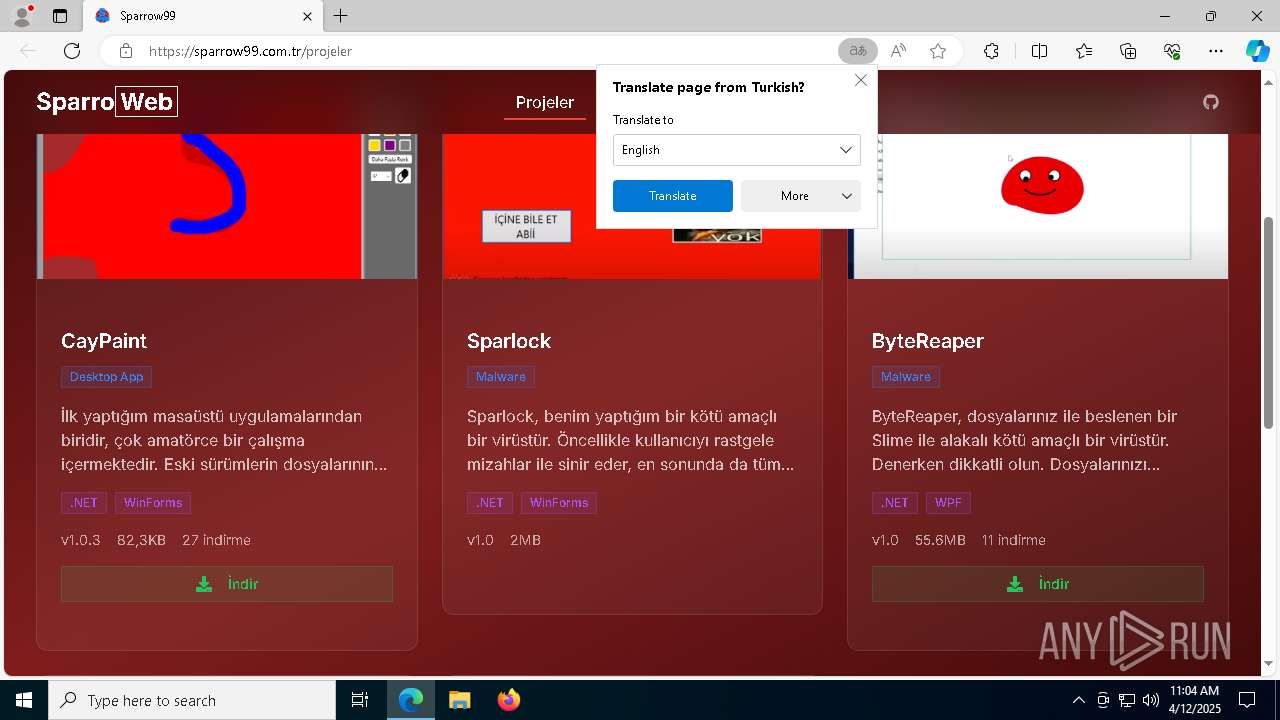Viewport: 1280px width, 720px height.
Task: Click the .NET tag on CayPaint
Action: [x=84, y=503]
